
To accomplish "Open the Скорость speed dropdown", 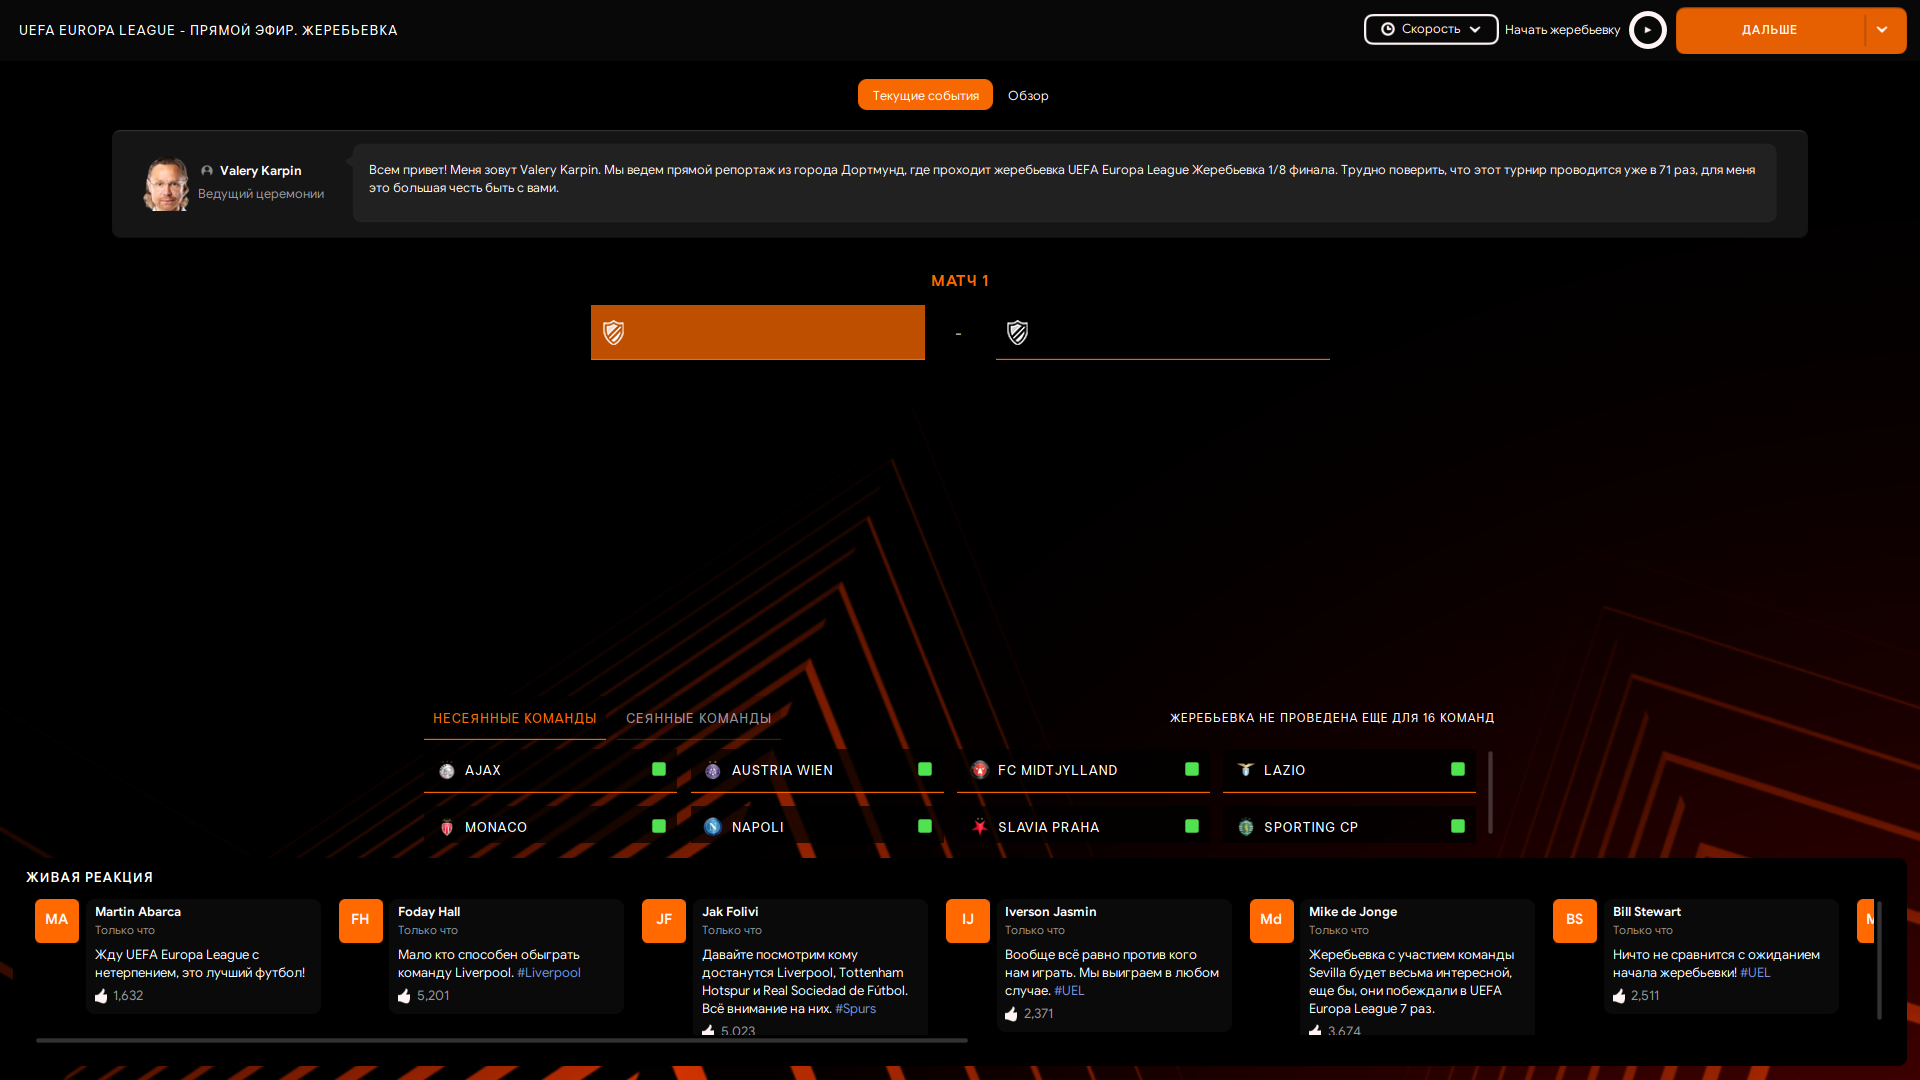I will (1430, 29).
